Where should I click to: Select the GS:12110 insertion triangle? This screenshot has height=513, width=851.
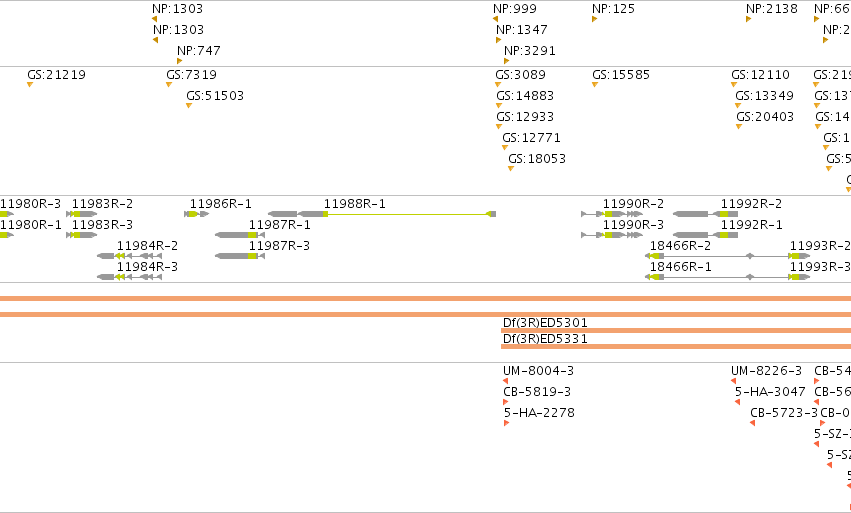tap(734, 85)
